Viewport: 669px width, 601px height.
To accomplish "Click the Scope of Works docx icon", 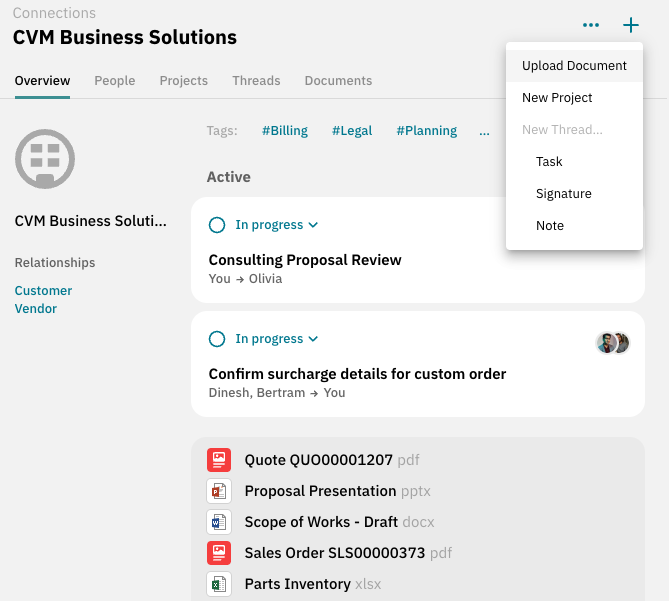I will coord(218,522).
